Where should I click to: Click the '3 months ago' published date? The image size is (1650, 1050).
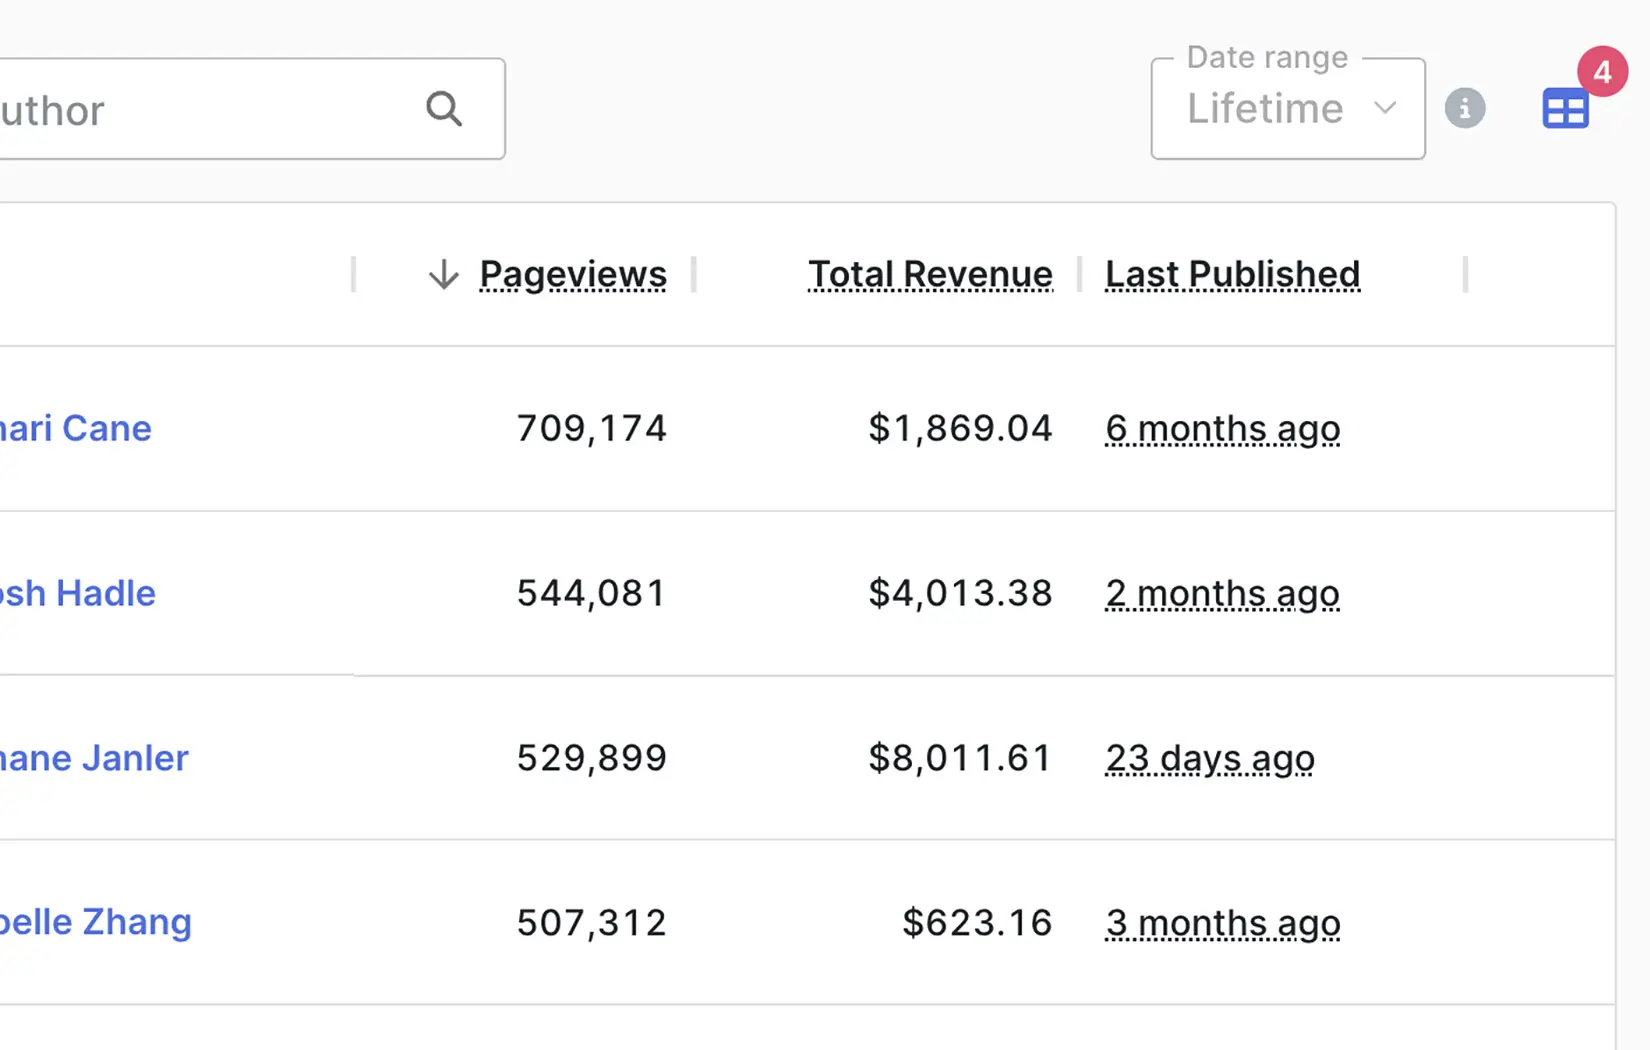click(1222, 922)
